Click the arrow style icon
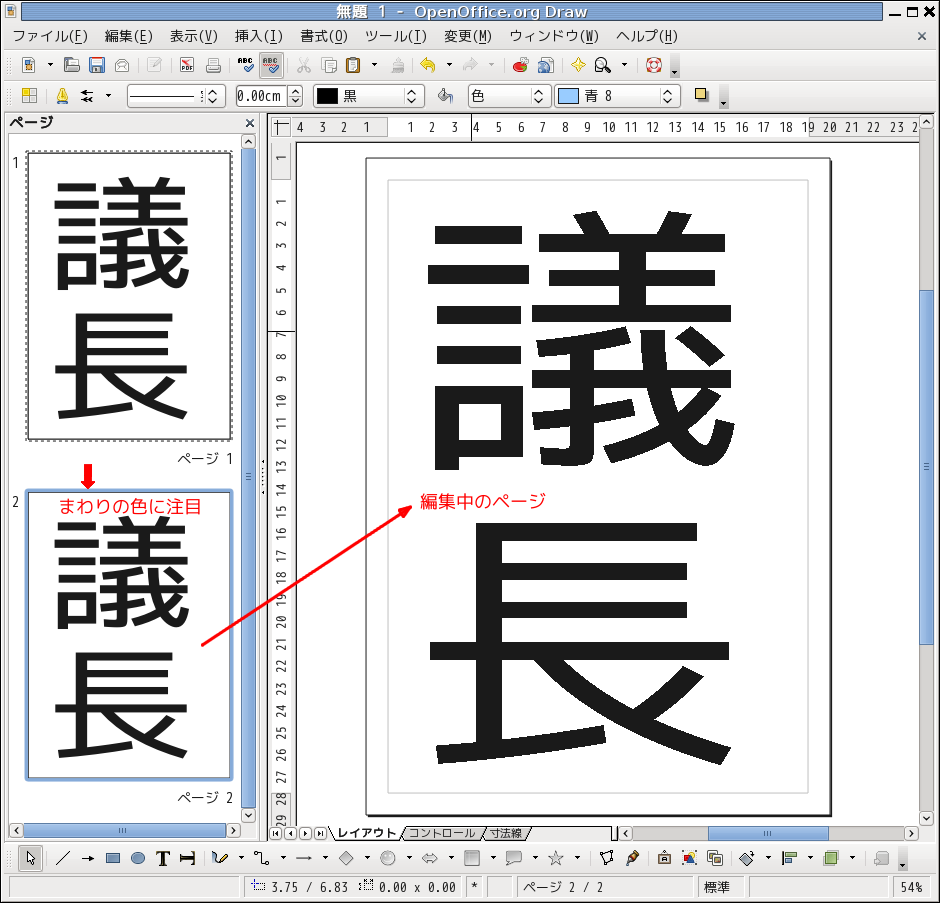This screenshot has height=903, width=940. tap(87, 95)
